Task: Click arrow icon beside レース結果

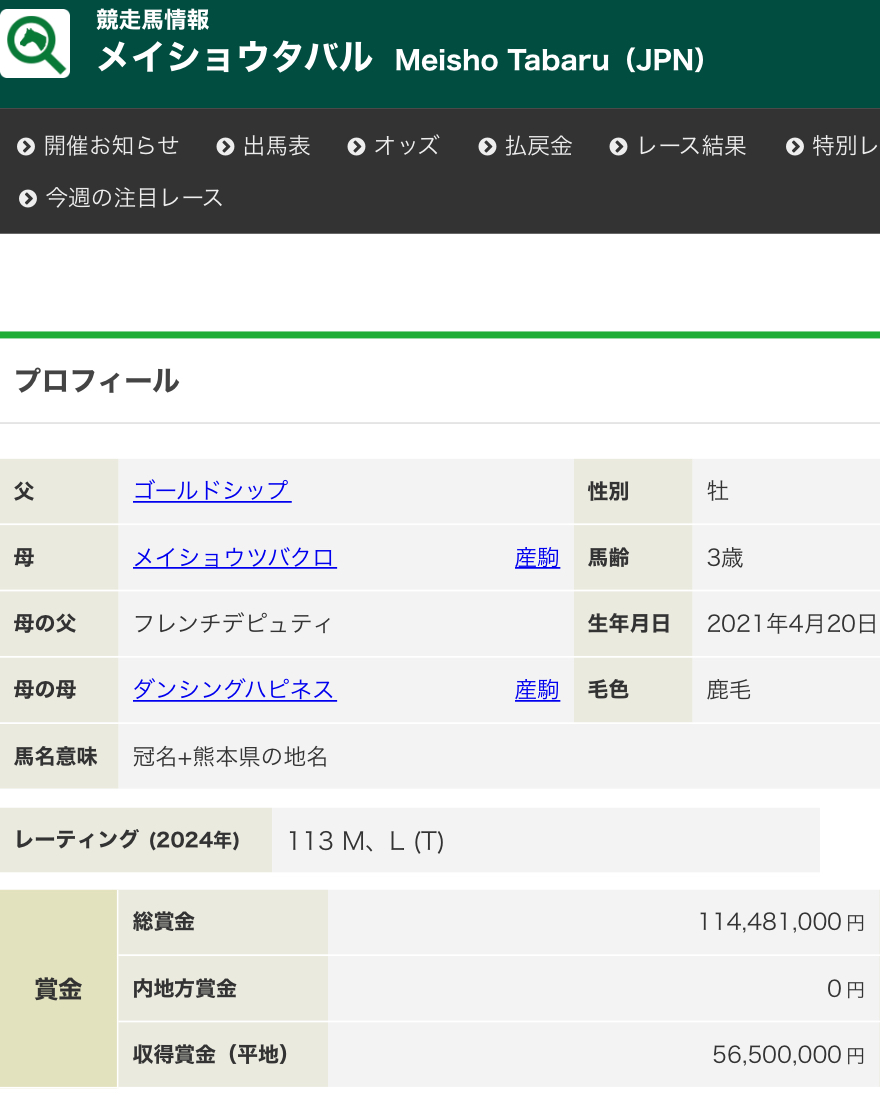Action: [618, 147]
